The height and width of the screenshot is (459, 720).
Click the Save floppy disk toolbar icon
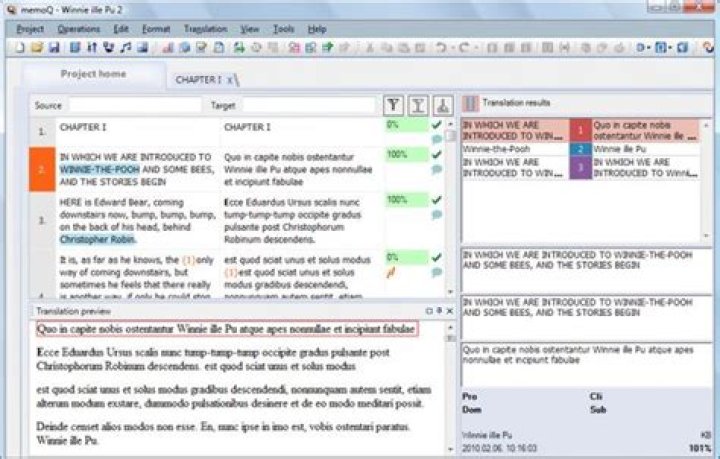(x=54, y=47)
